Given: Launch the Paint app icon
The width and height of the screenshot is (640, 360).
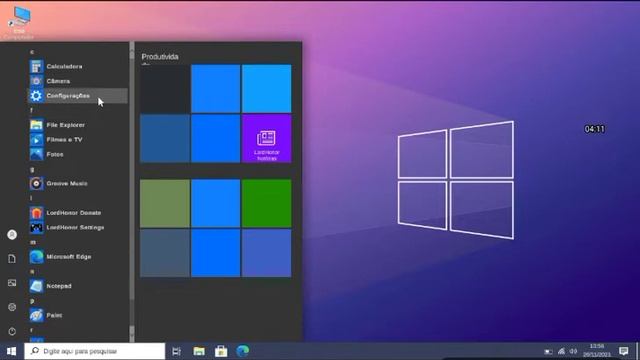Looking at the screenshot, I should tap(36, 315).
